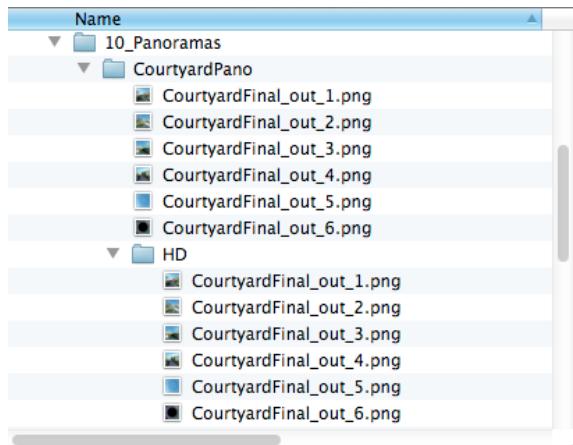Click thumbnail icon of CourtyardFinal_out_4.png in CourtyardPano
This screenshot has height=445, width=573.
143,175
